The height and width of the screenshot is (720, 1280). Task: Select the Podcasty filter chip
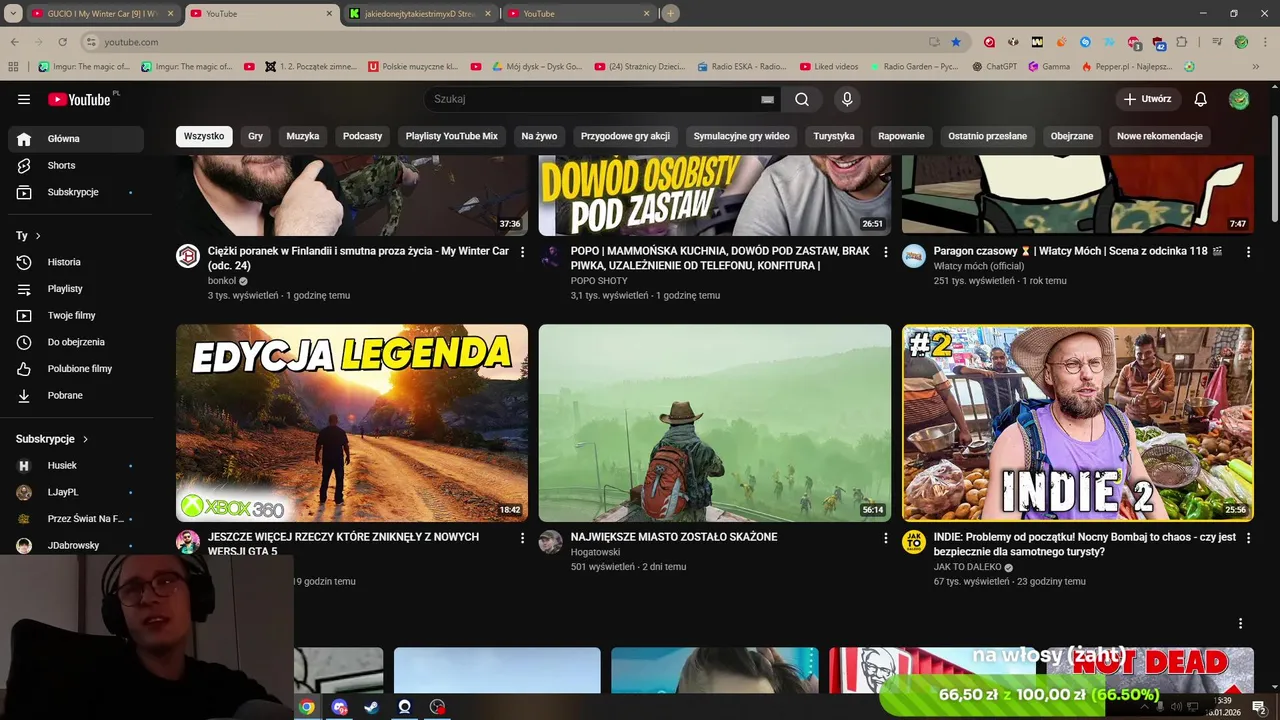tap(362, 136)
